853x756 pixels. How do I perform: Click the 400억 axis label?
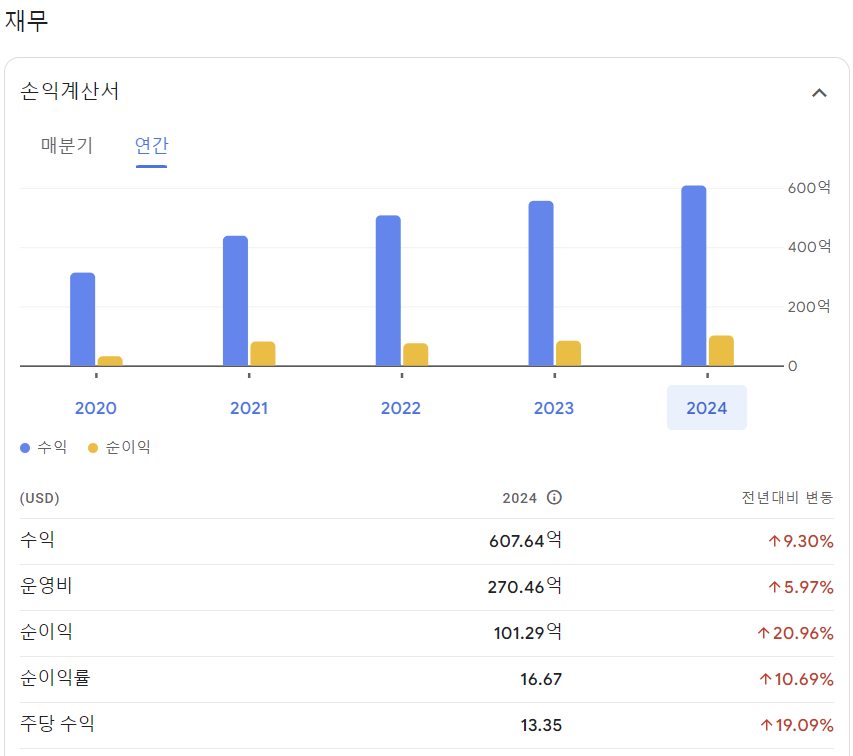click(809, 247)
